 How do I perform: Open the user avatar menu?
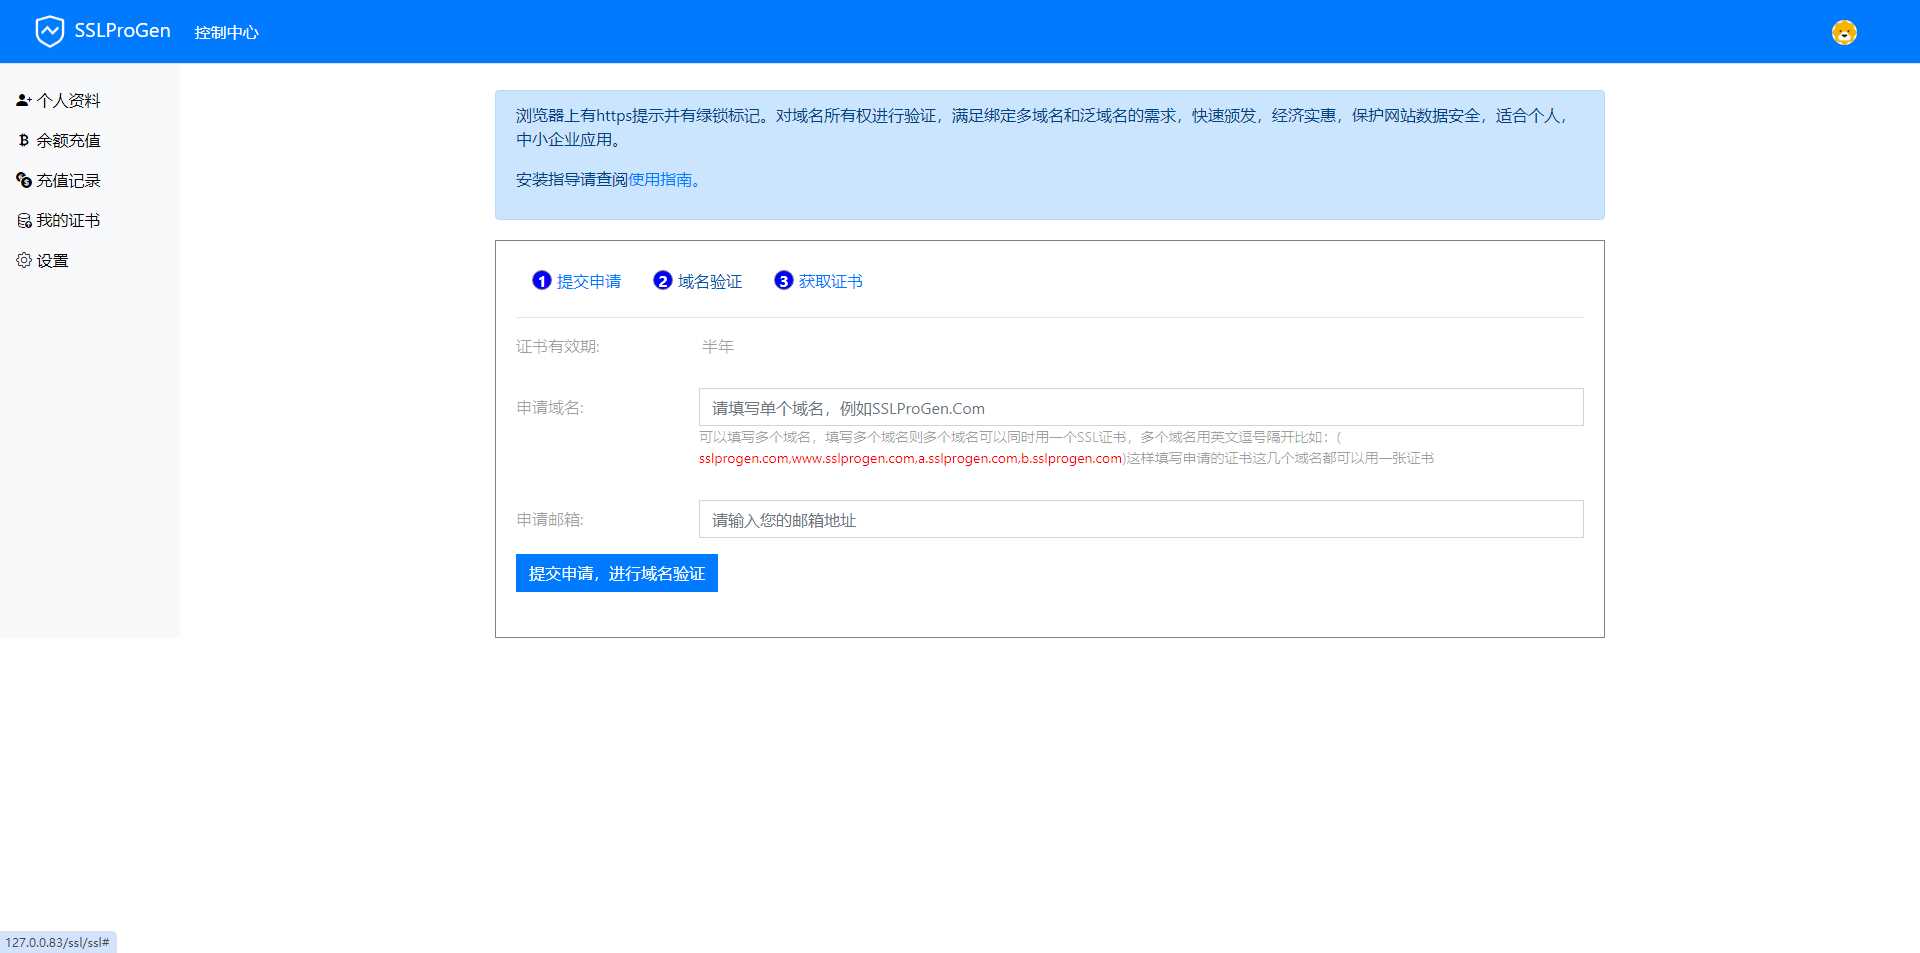1843,32
